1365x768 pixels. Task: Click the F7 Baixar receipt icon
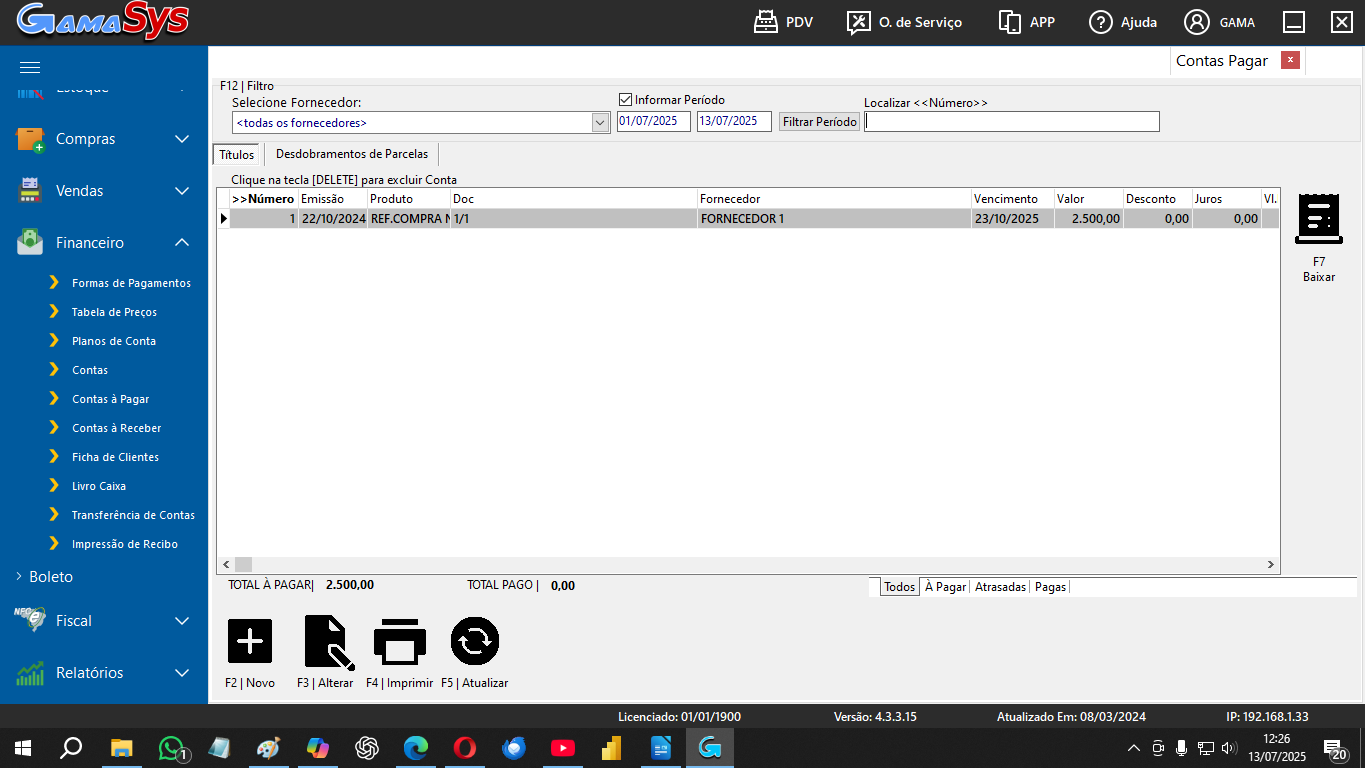[x=1318, y=219]
